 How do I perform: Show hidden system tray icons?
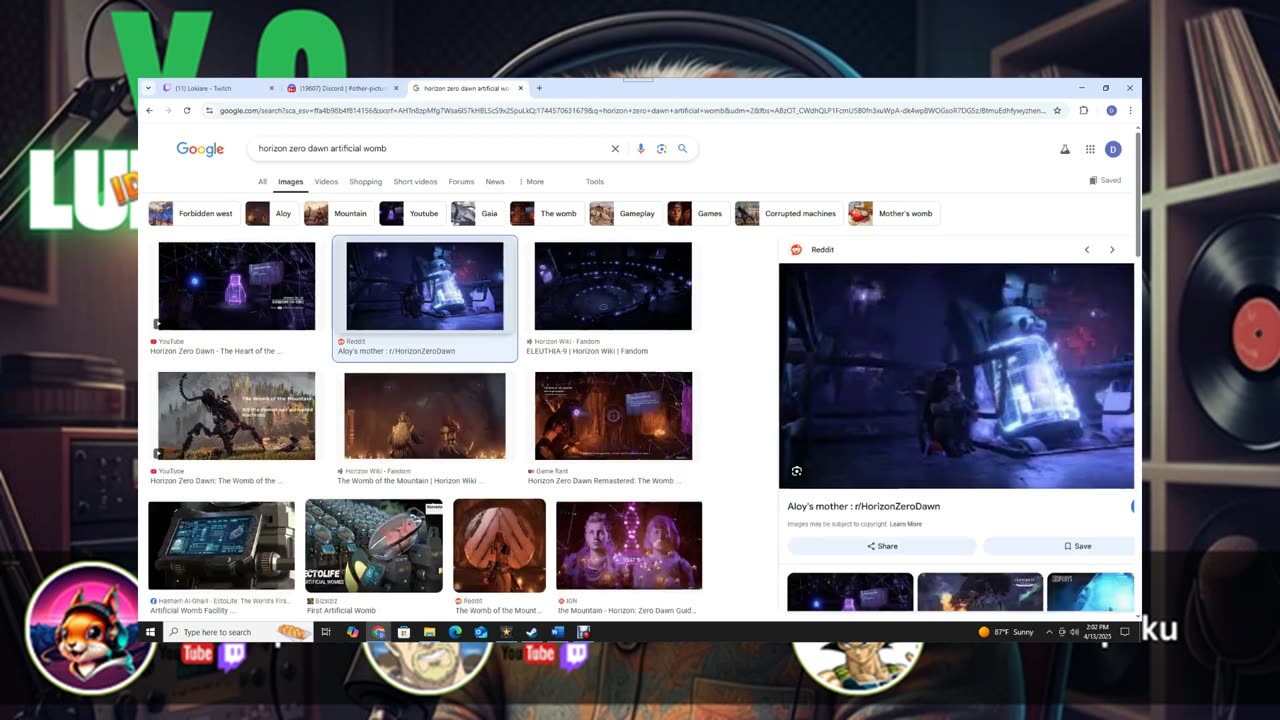(1049, 632)
